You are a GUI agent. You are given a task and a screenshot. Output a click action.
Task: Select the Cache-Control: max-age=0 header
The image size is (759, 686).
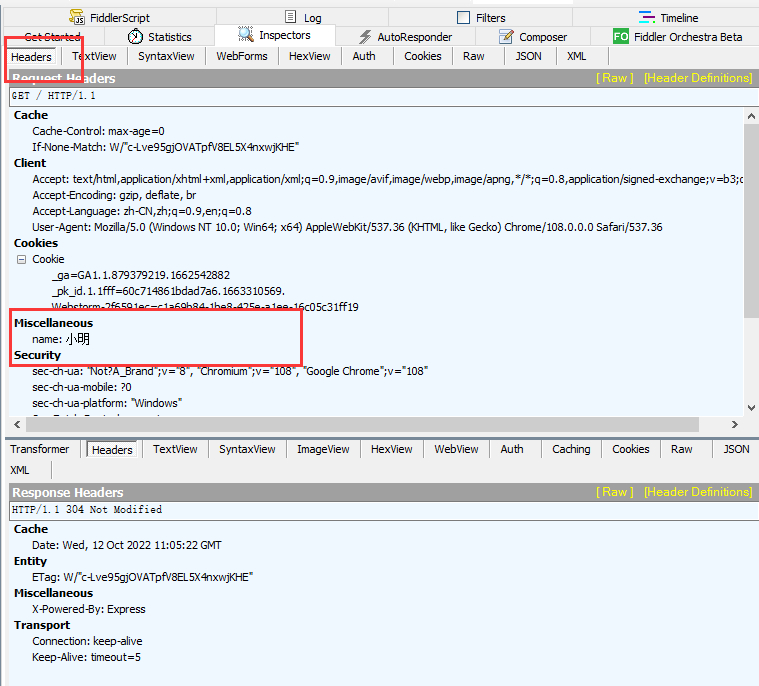98,131
